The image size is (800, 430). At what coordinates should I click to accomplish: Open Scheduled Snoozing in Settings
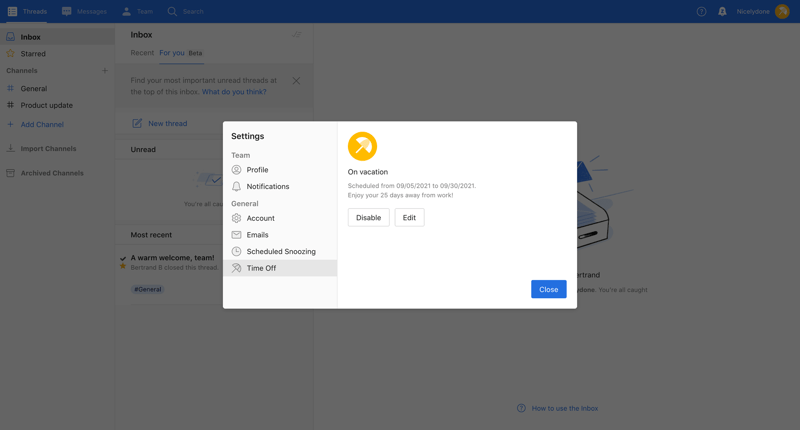[x=280, y=251]
